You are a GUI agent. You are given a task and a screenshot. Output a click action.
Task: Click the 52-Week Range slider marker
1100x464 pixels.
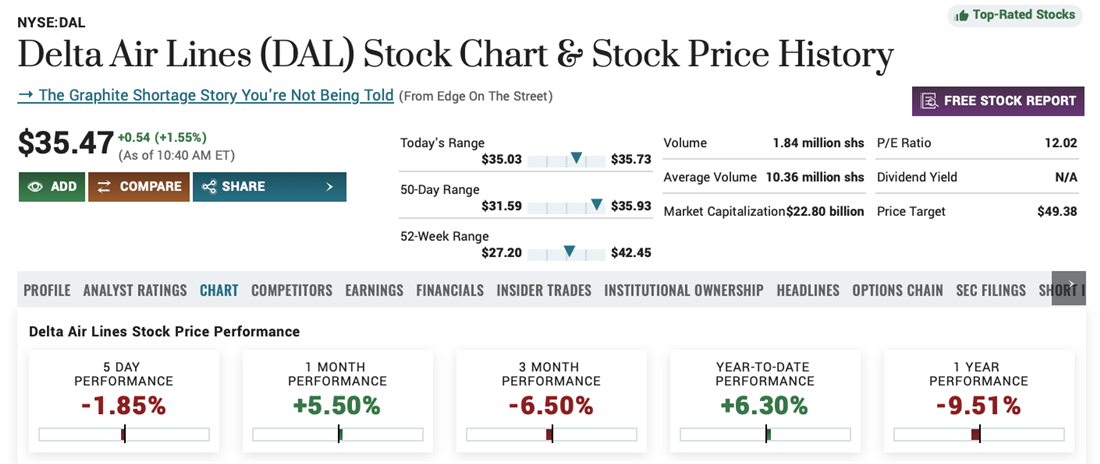click(x=568, y=252)
